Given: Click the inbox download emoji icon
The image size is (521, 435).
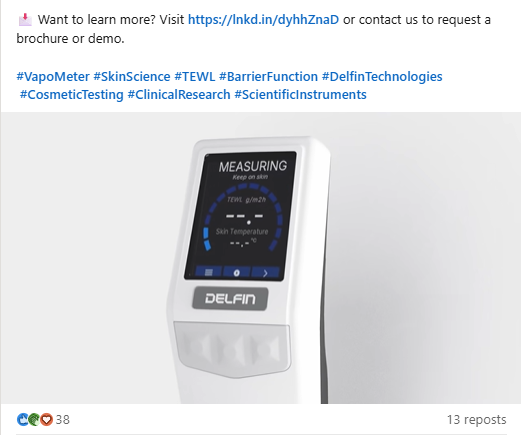Looking at the screenshot, I should click(25, 20).
